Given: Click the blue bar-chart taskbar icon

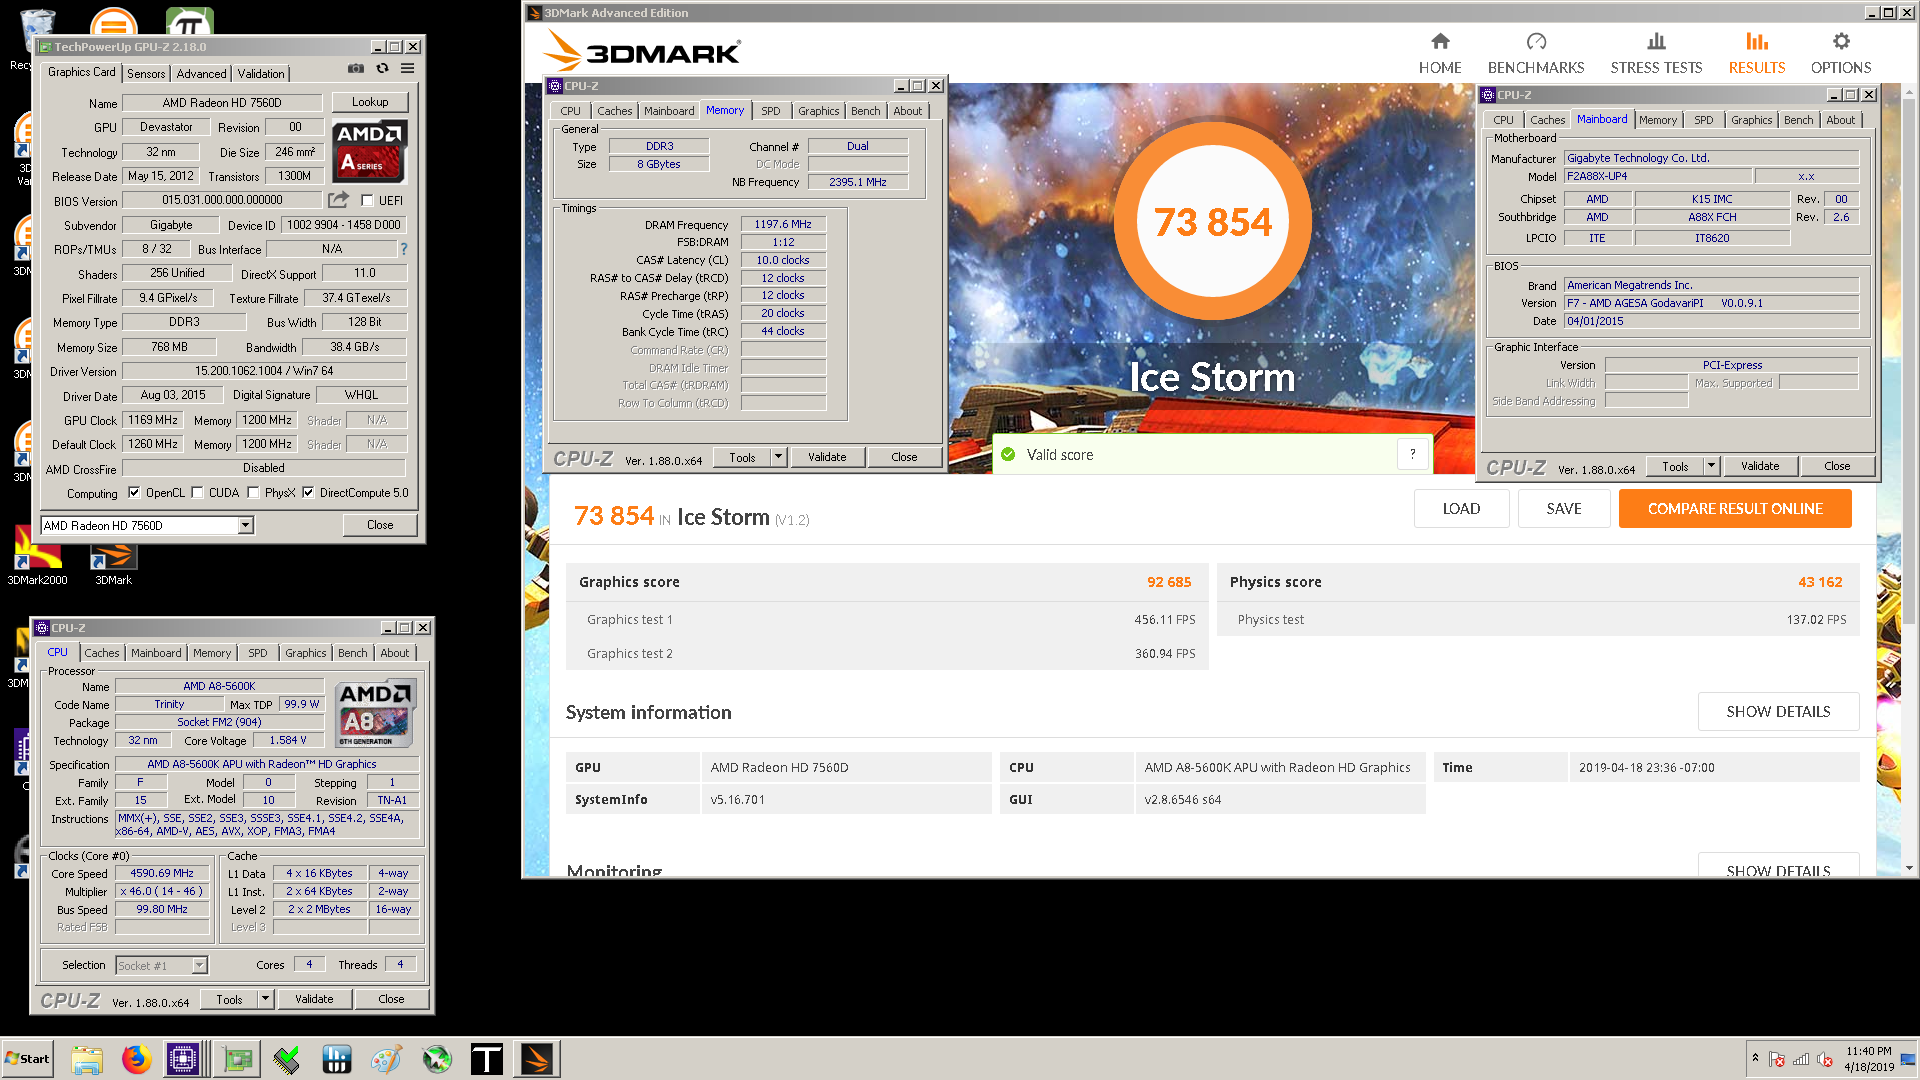Looking at the screenshot, I should point(337,1059).
